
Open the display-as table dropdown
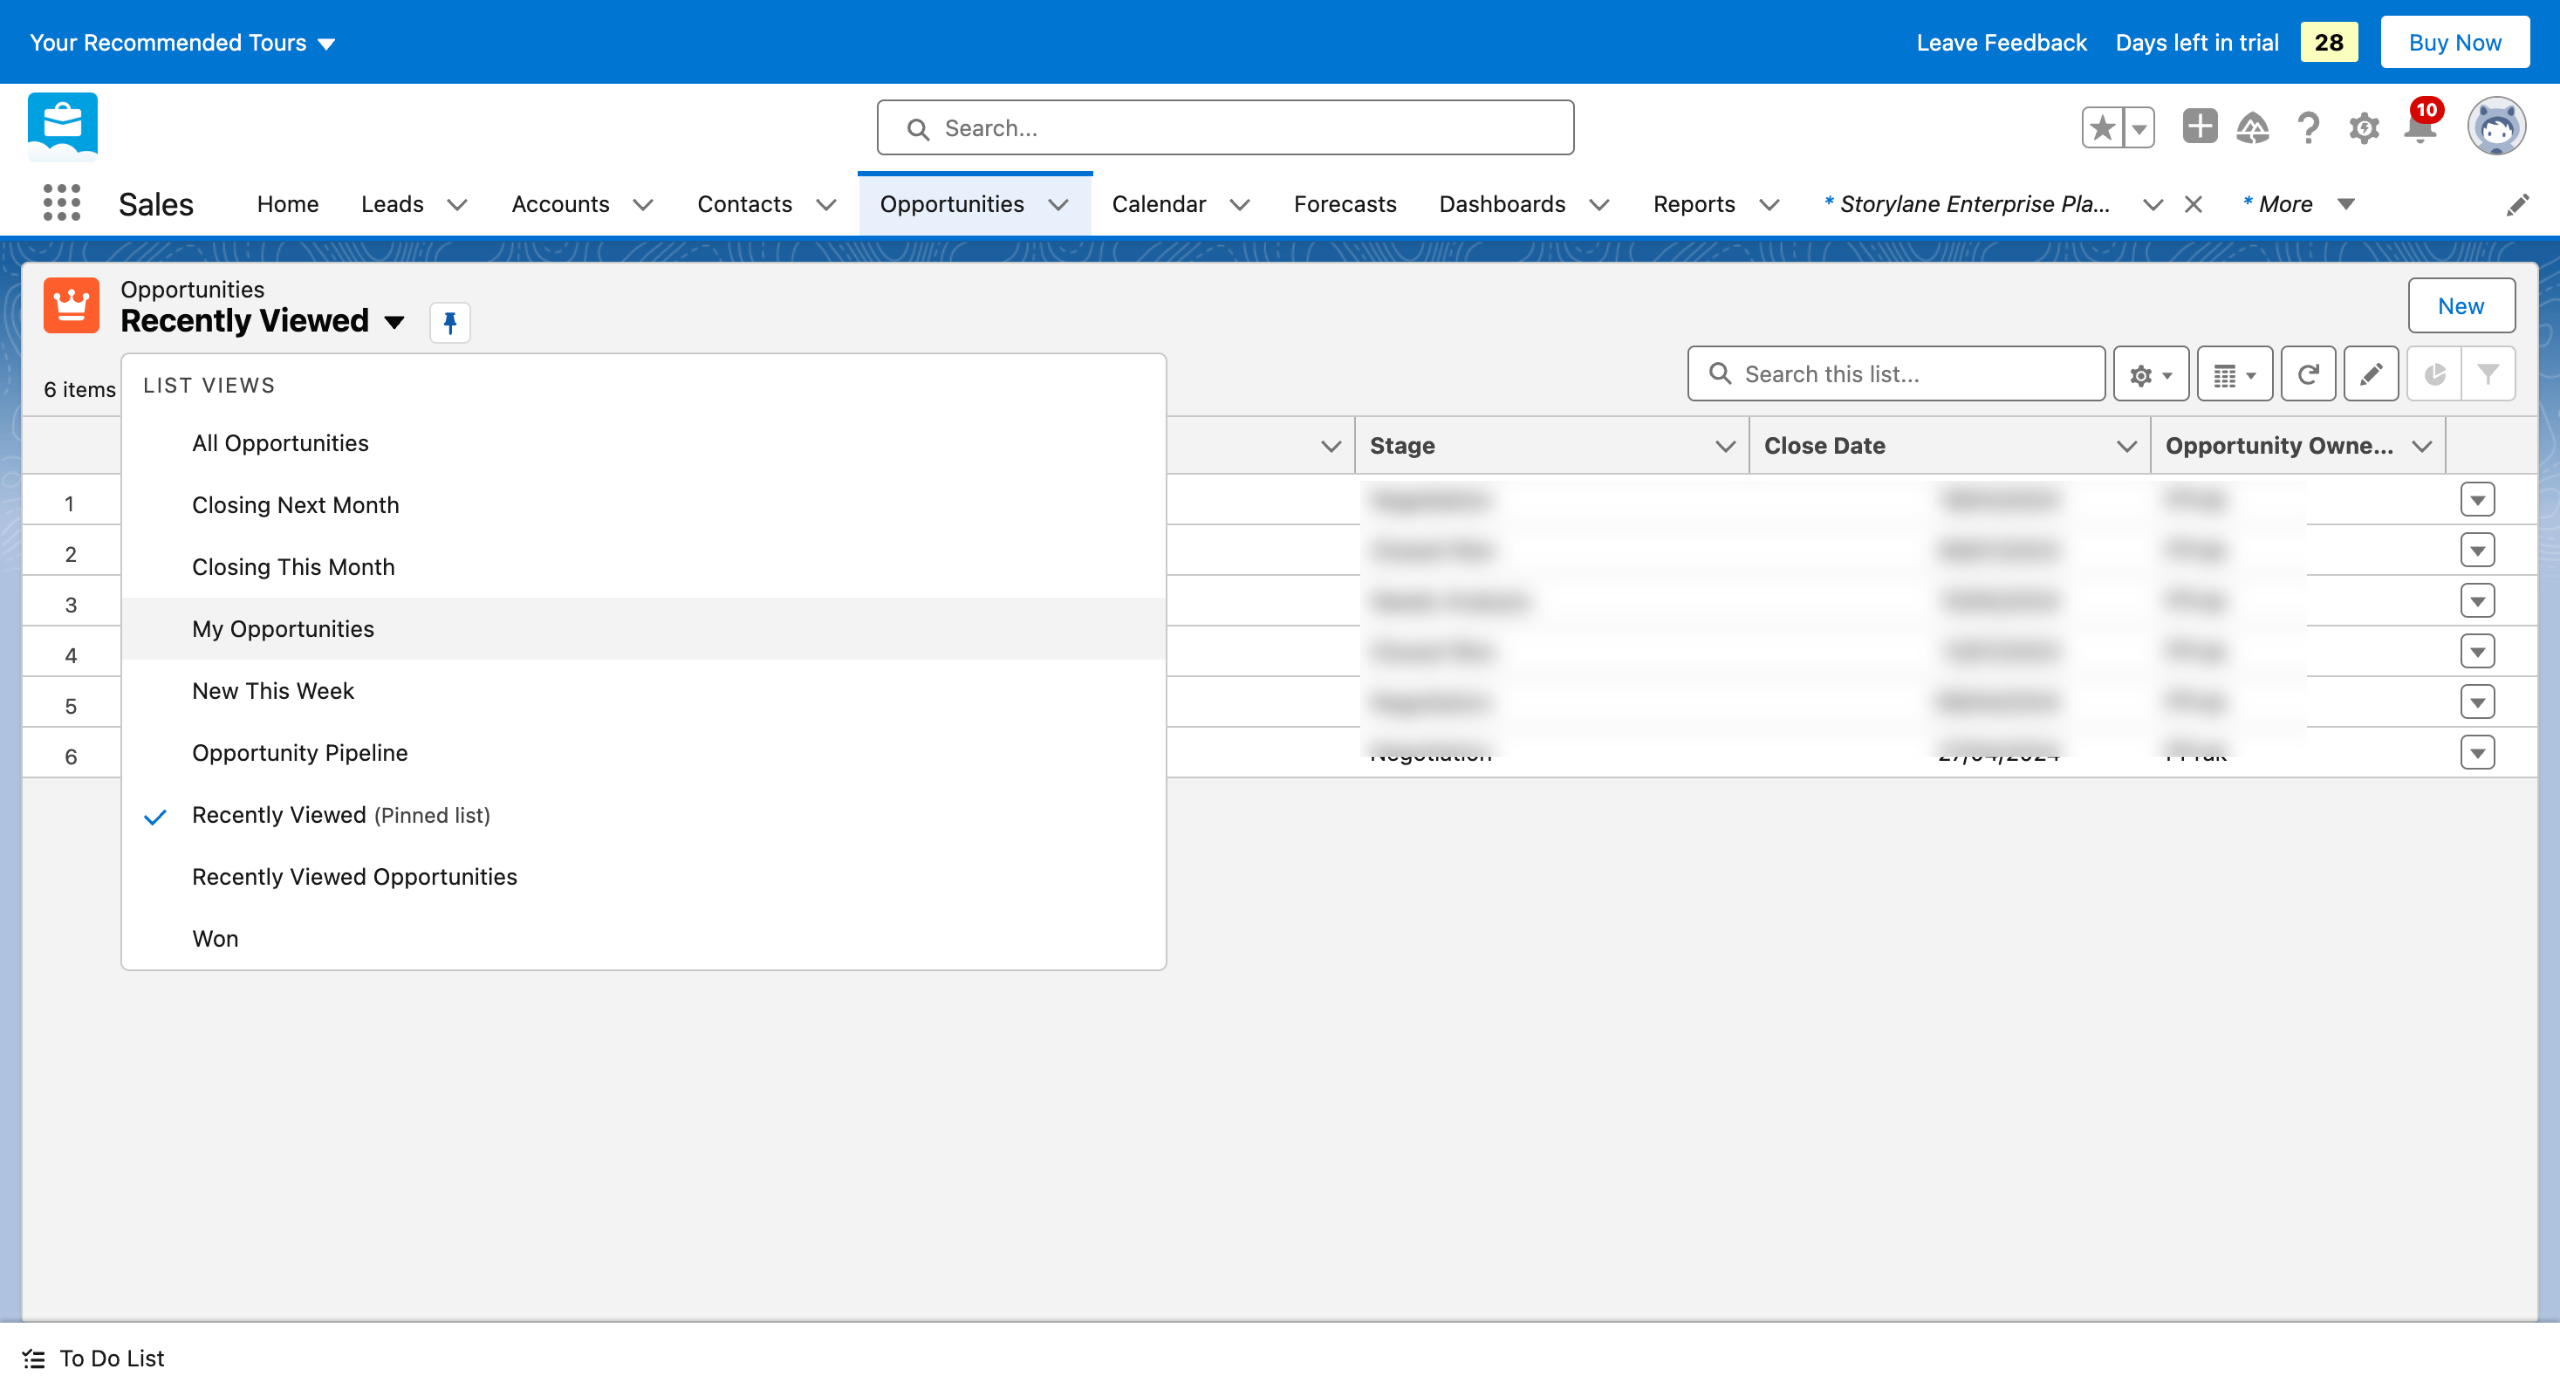click(2234, 374)
